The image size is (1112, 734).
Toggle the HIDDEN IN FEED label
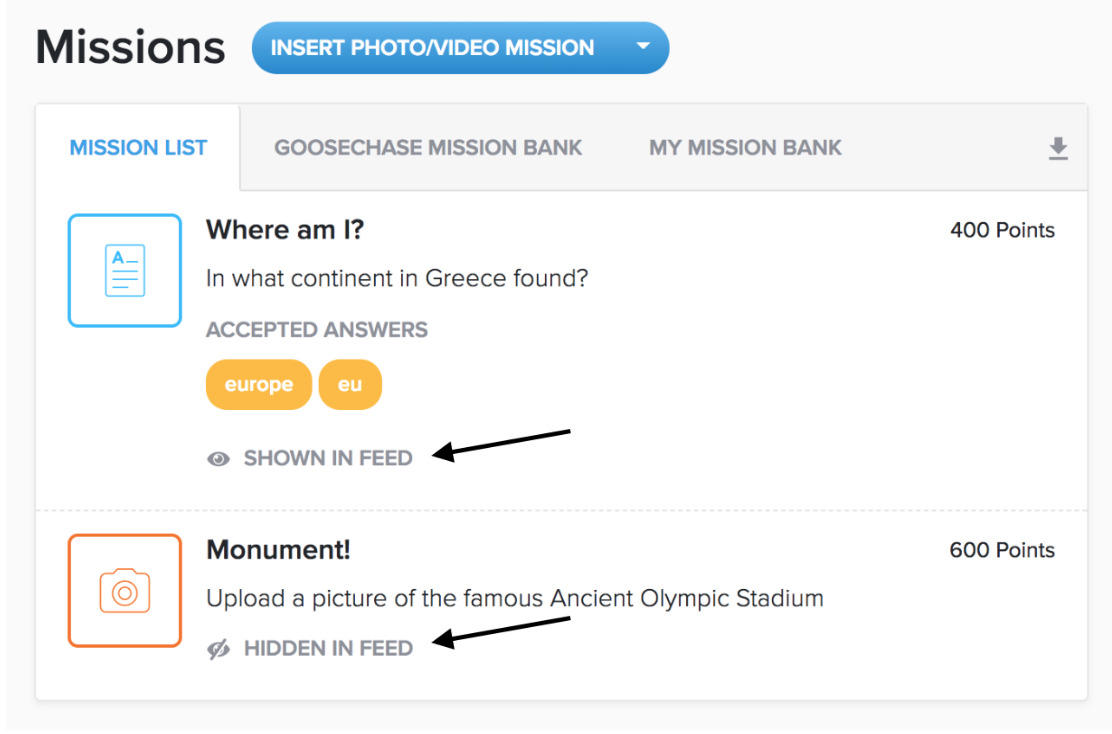tap(328, 649)
